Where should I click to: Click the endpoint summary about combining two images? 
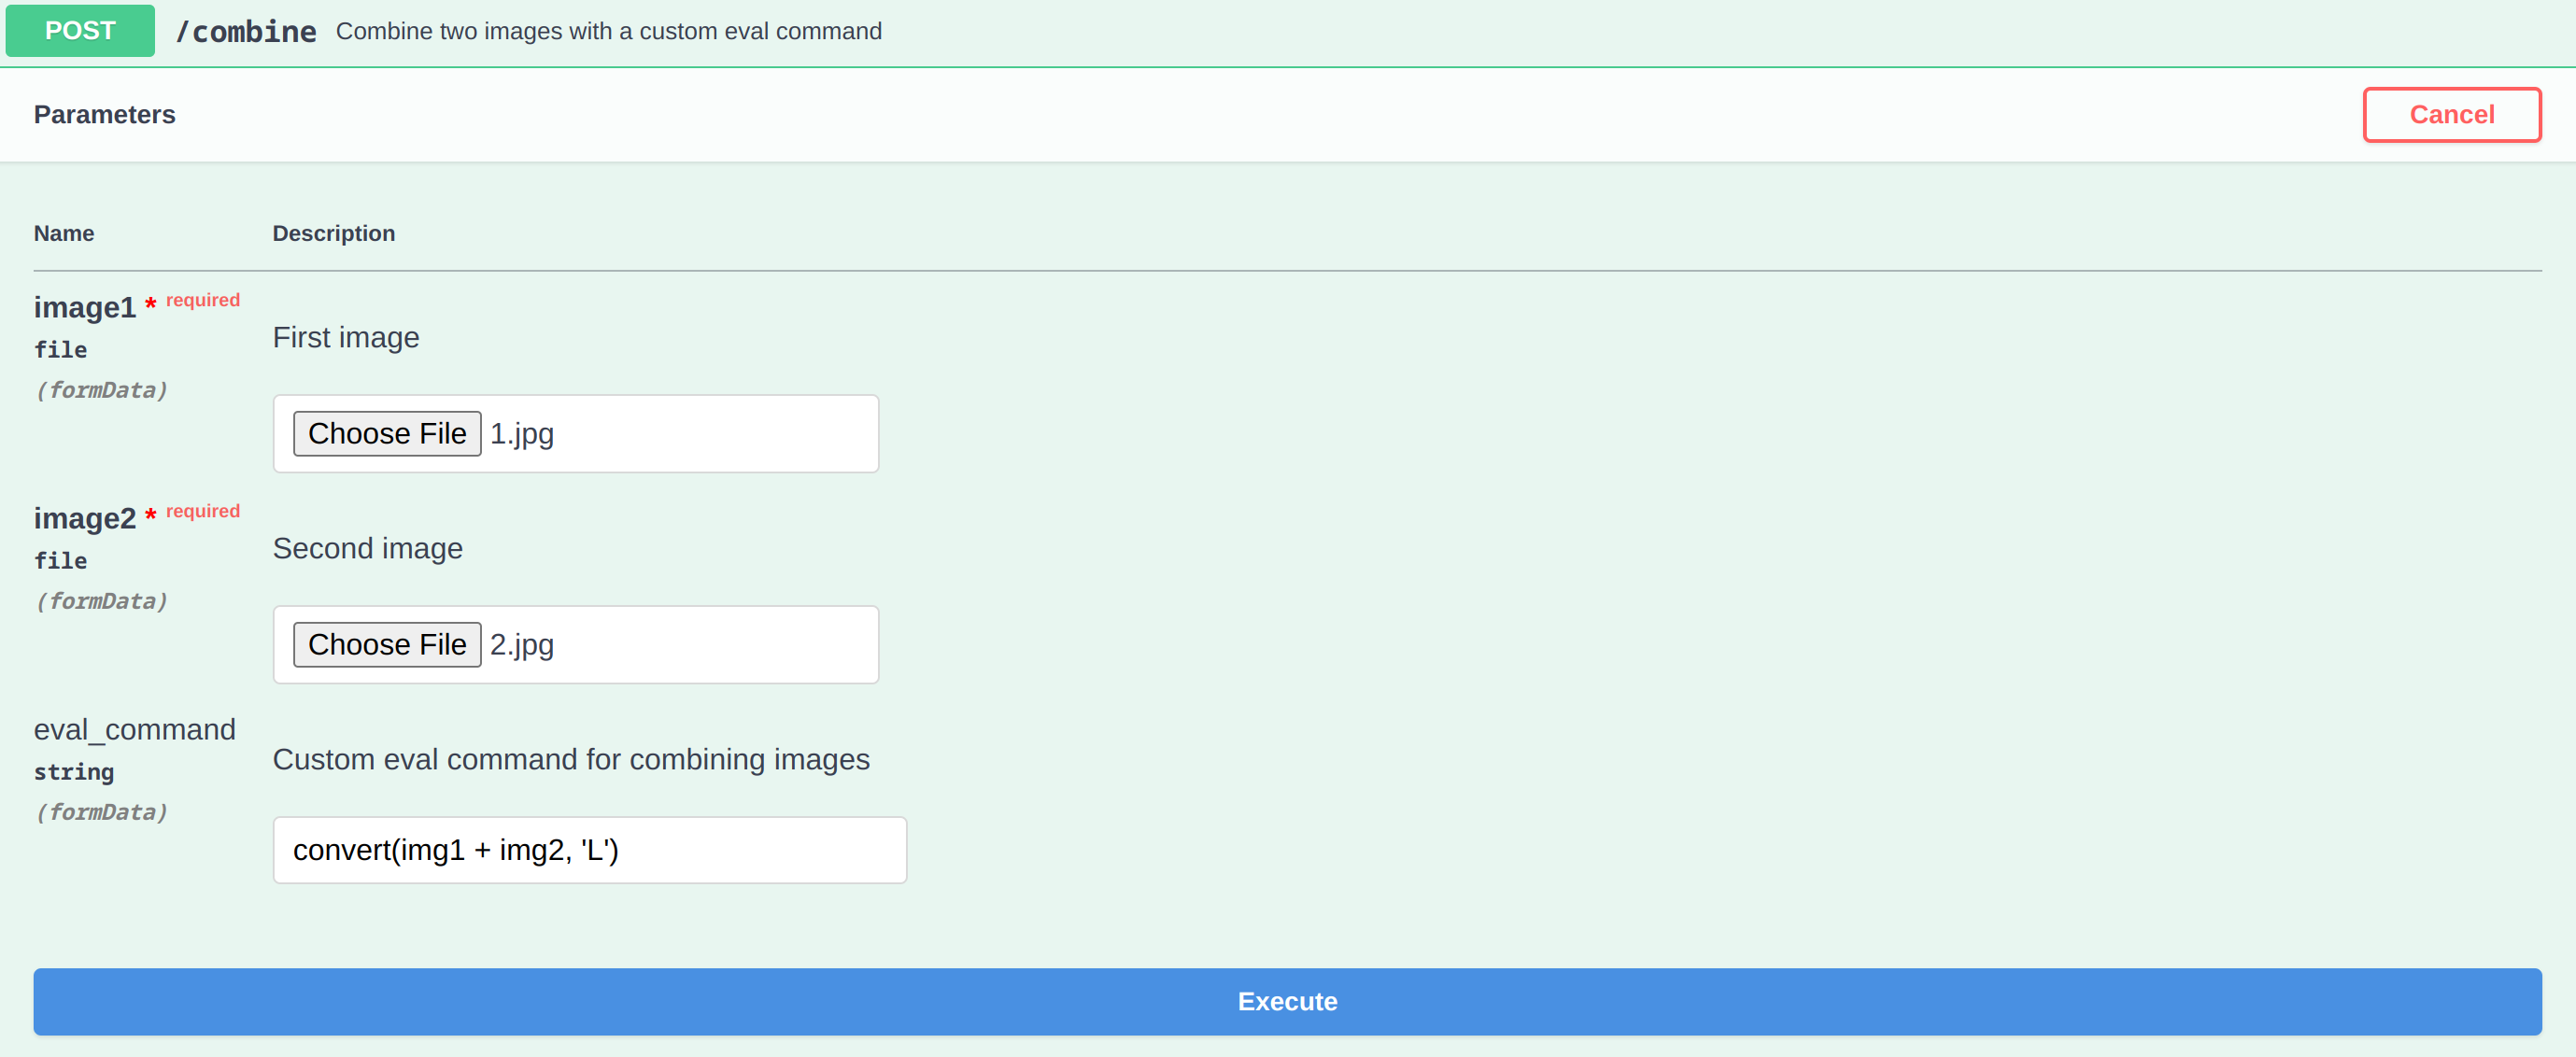(x=608, y=32)
